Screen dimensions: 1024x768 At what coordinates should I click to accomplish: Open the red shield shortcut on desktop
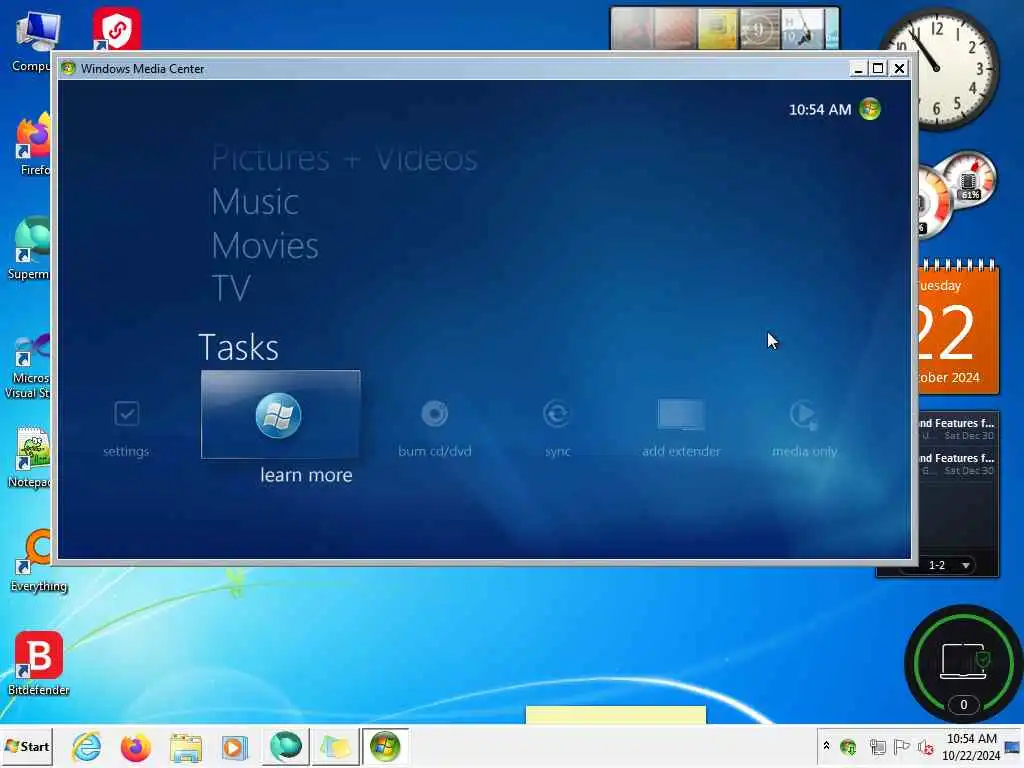pos(116,29)
